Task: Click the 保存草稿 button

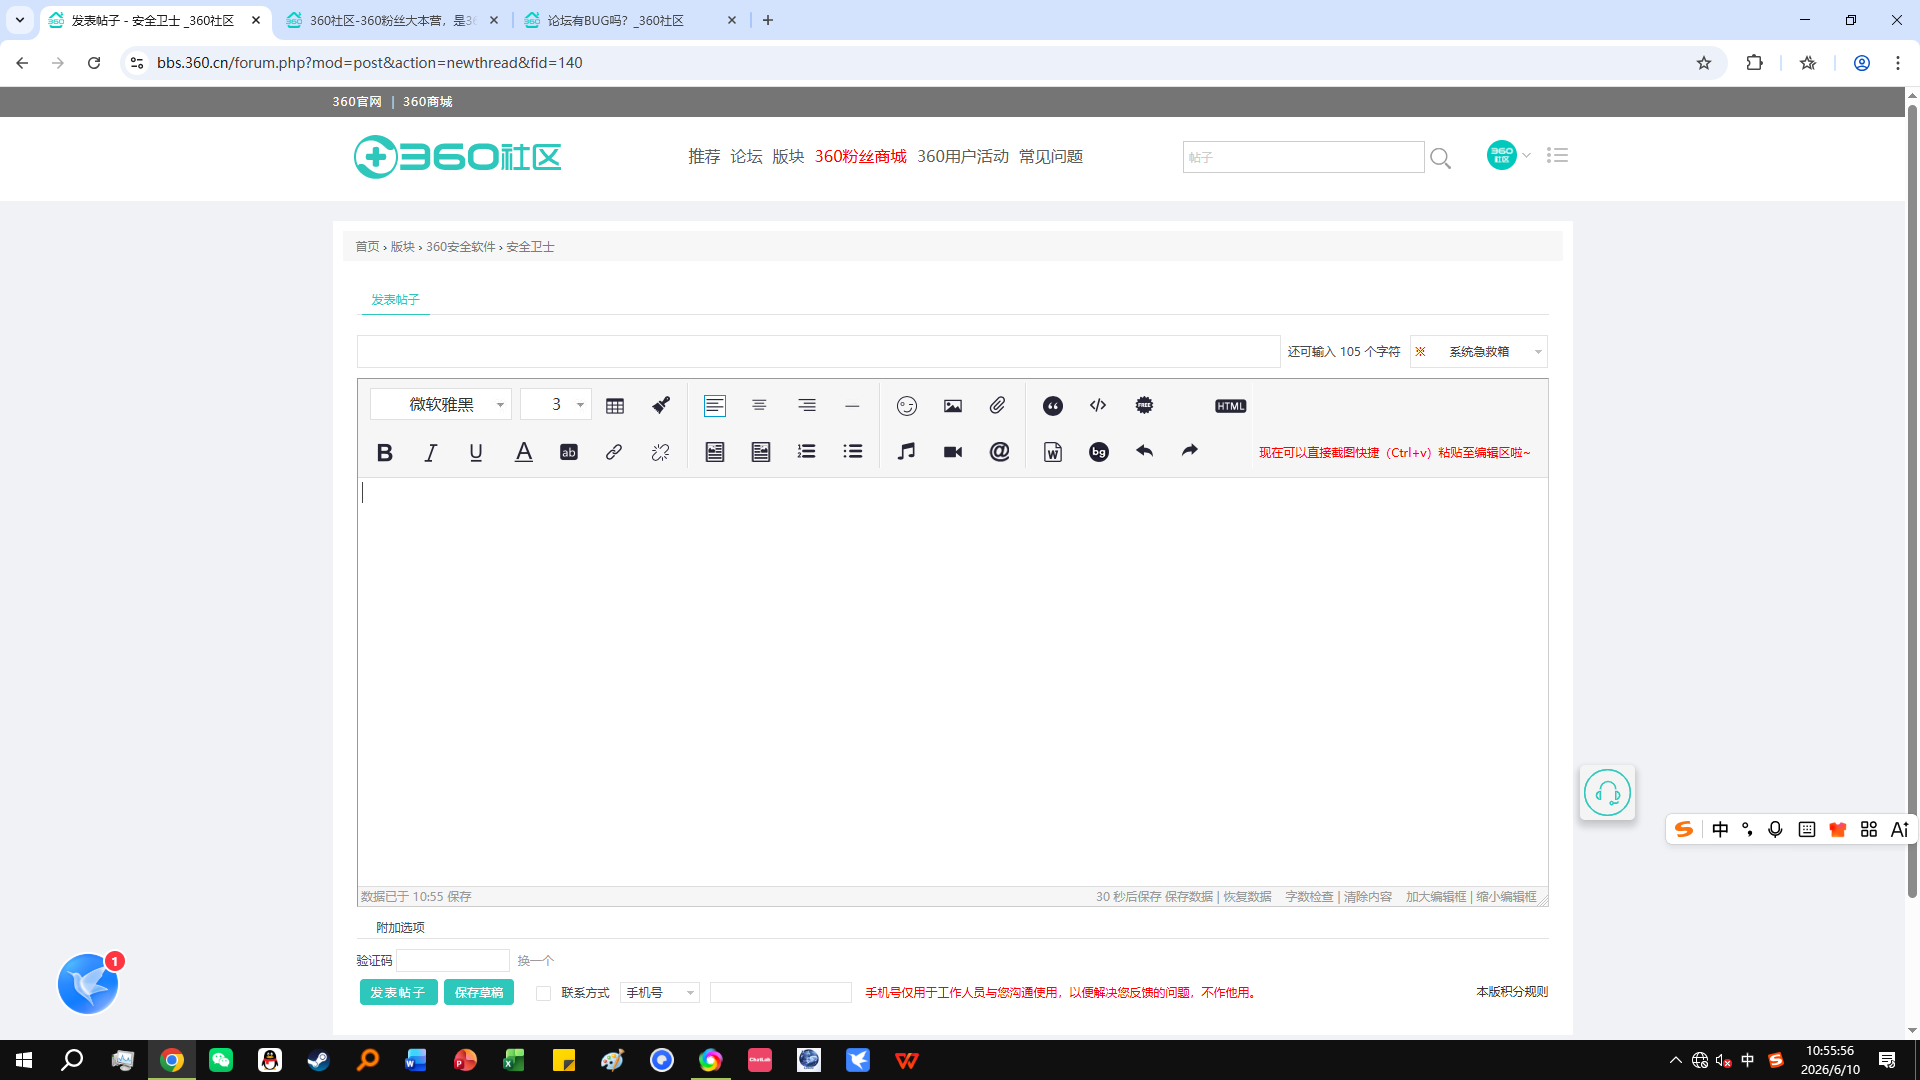Action: pos(479,992)
